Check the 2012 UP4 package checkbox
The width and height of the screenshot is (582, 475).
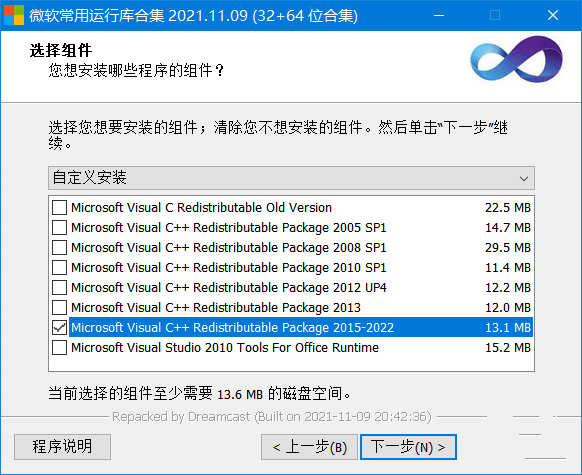click(59, 288)
